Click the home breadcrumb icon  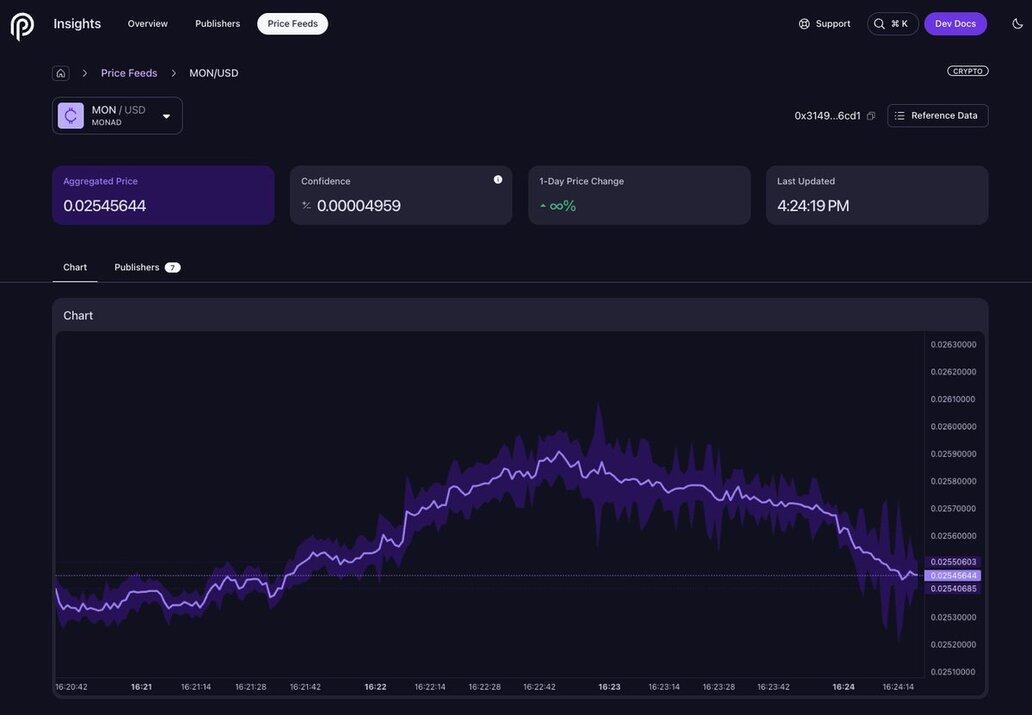click(x=61, y=73)
